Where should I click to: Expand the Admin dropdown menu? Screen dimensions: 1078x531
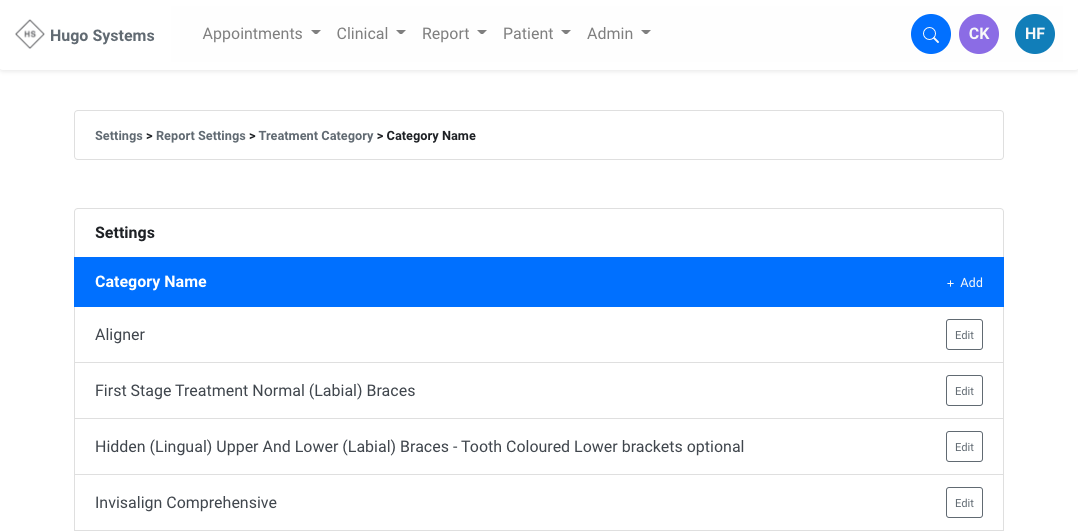[619, 34]
